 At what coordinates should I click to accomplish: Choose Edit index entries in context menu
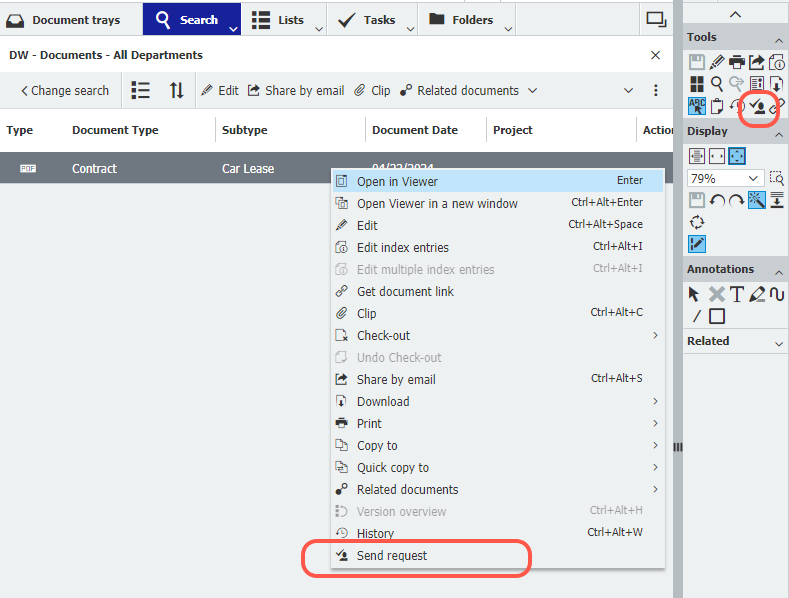point(498,248)
